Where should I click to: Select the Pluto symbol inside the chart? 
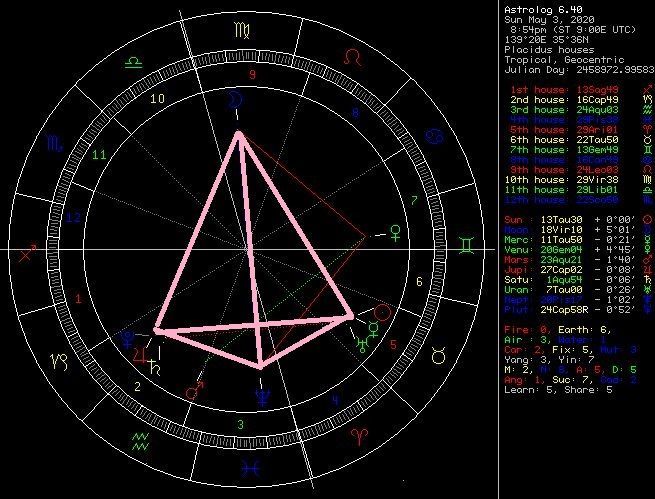click(127, 340)
